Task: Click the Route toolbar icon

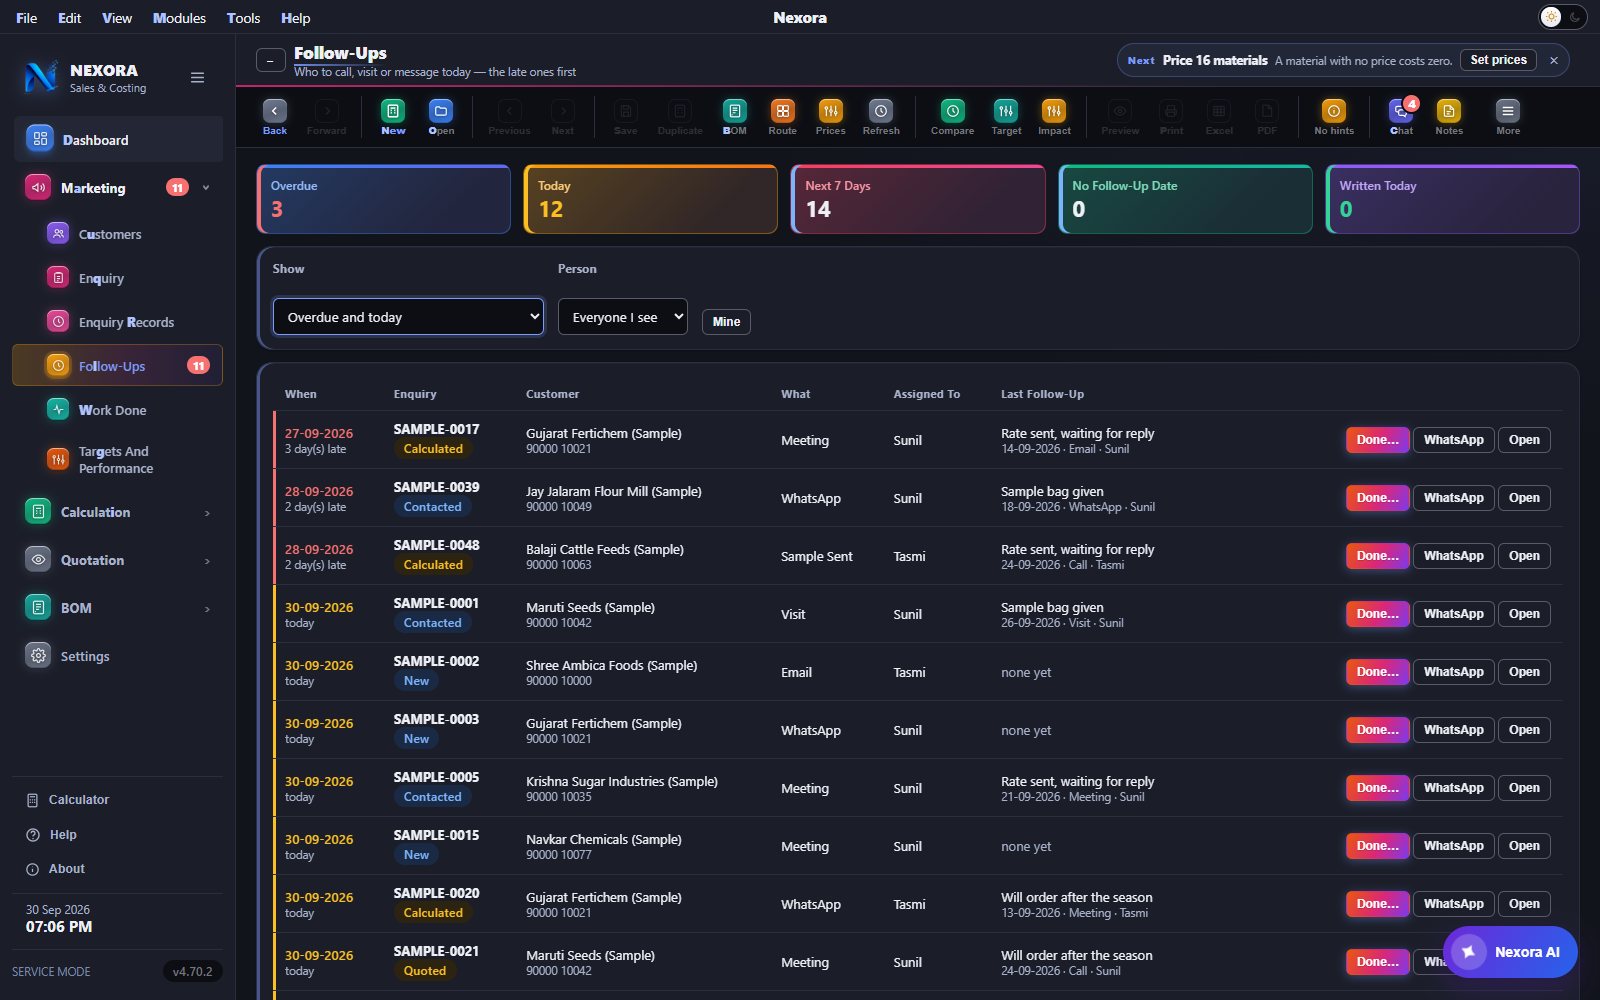Action: 783,116
